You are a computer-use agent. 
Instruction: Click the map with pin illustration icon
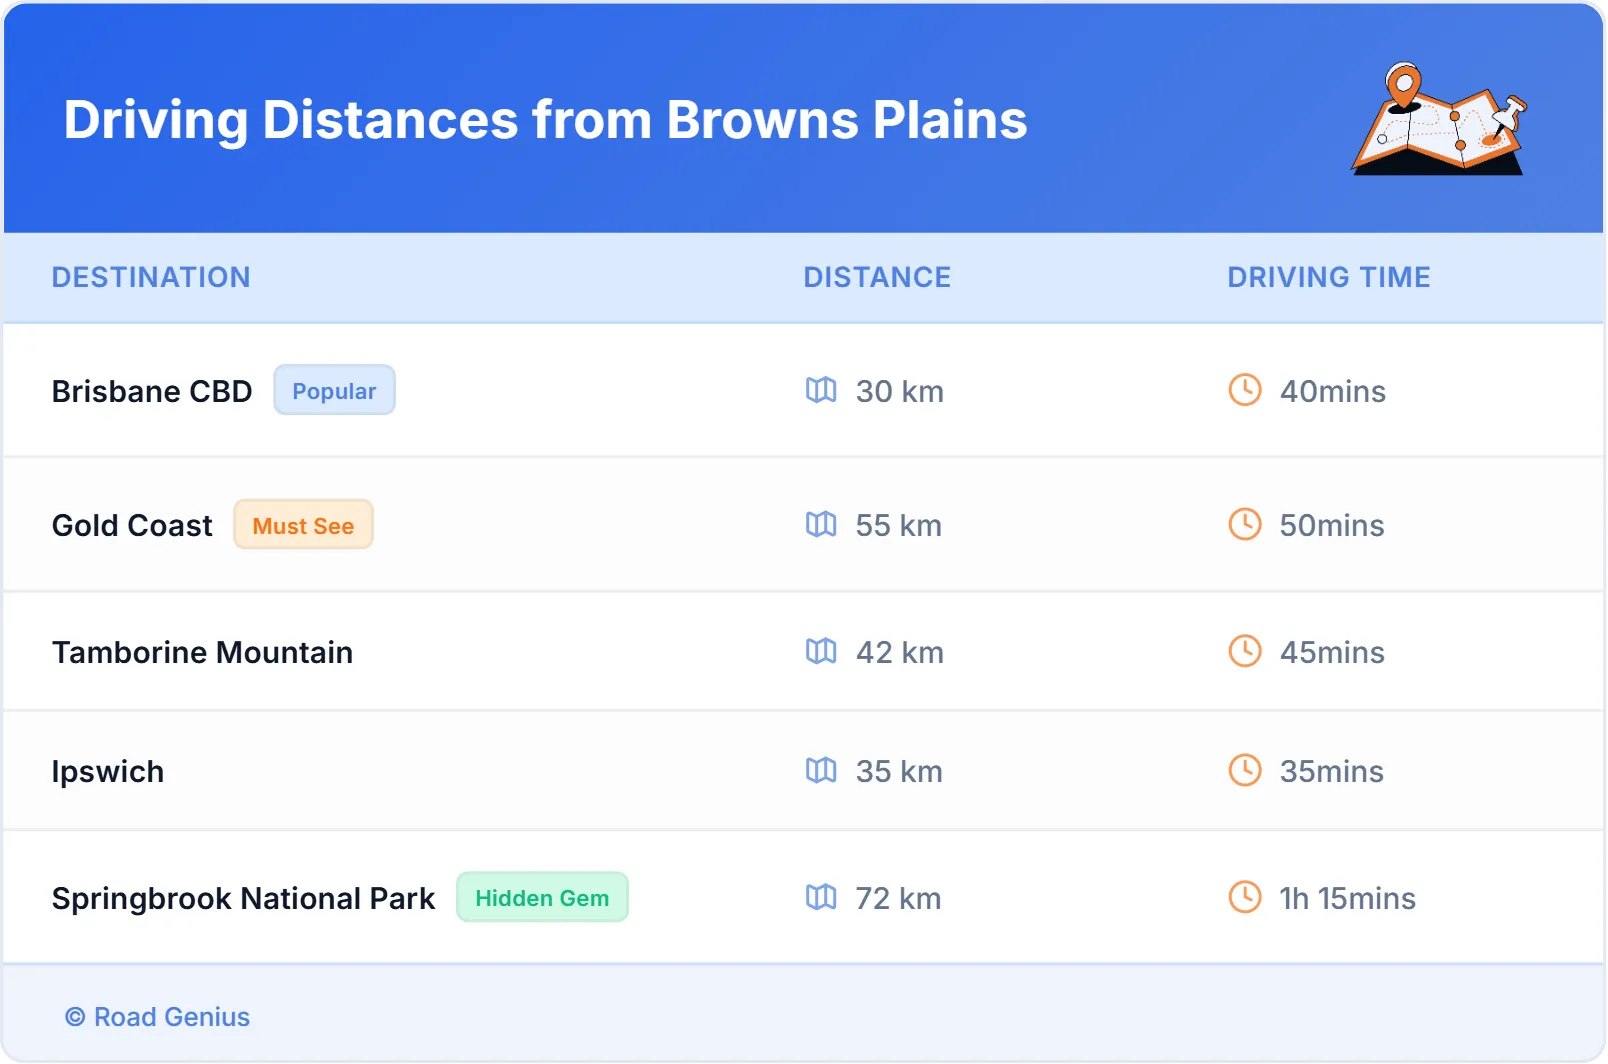1439,119
